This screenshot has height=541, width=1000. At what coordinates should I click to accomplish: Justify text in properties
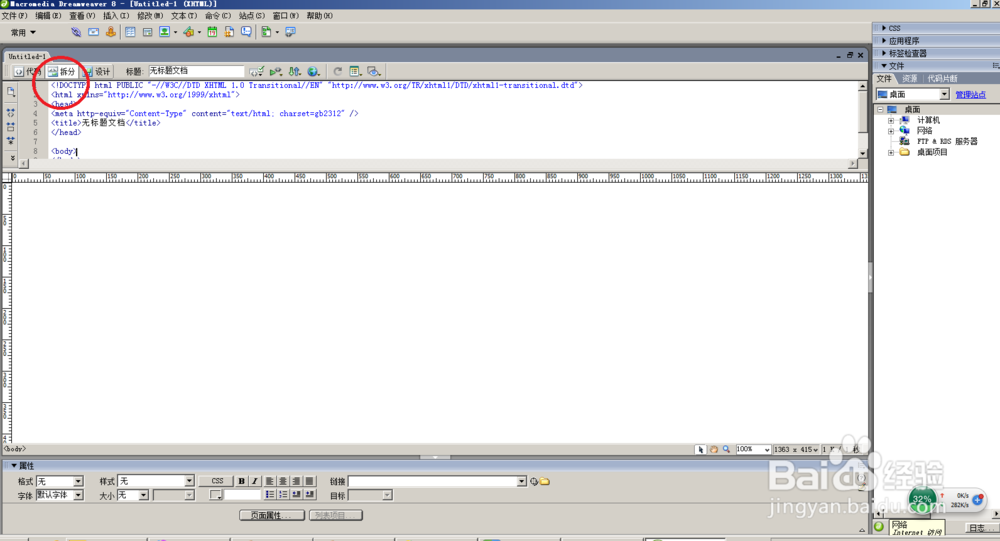click(x=309, y=481)
